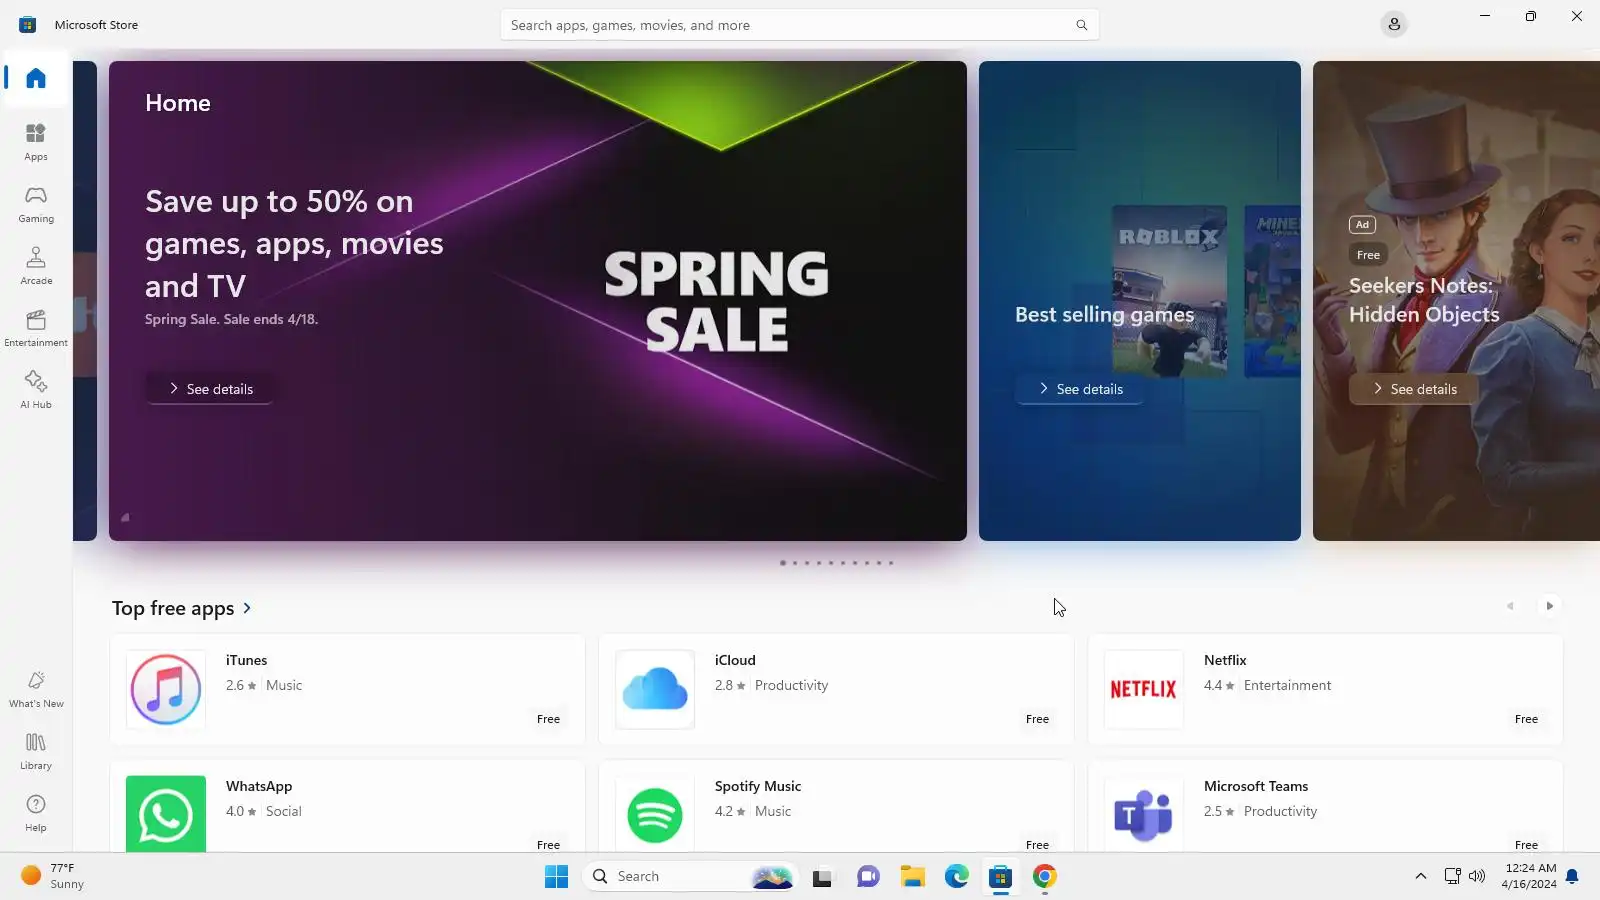Click the Free label on Netflix card
This screenshot has height=900, width=1600.
click(x=1526, y=719)
